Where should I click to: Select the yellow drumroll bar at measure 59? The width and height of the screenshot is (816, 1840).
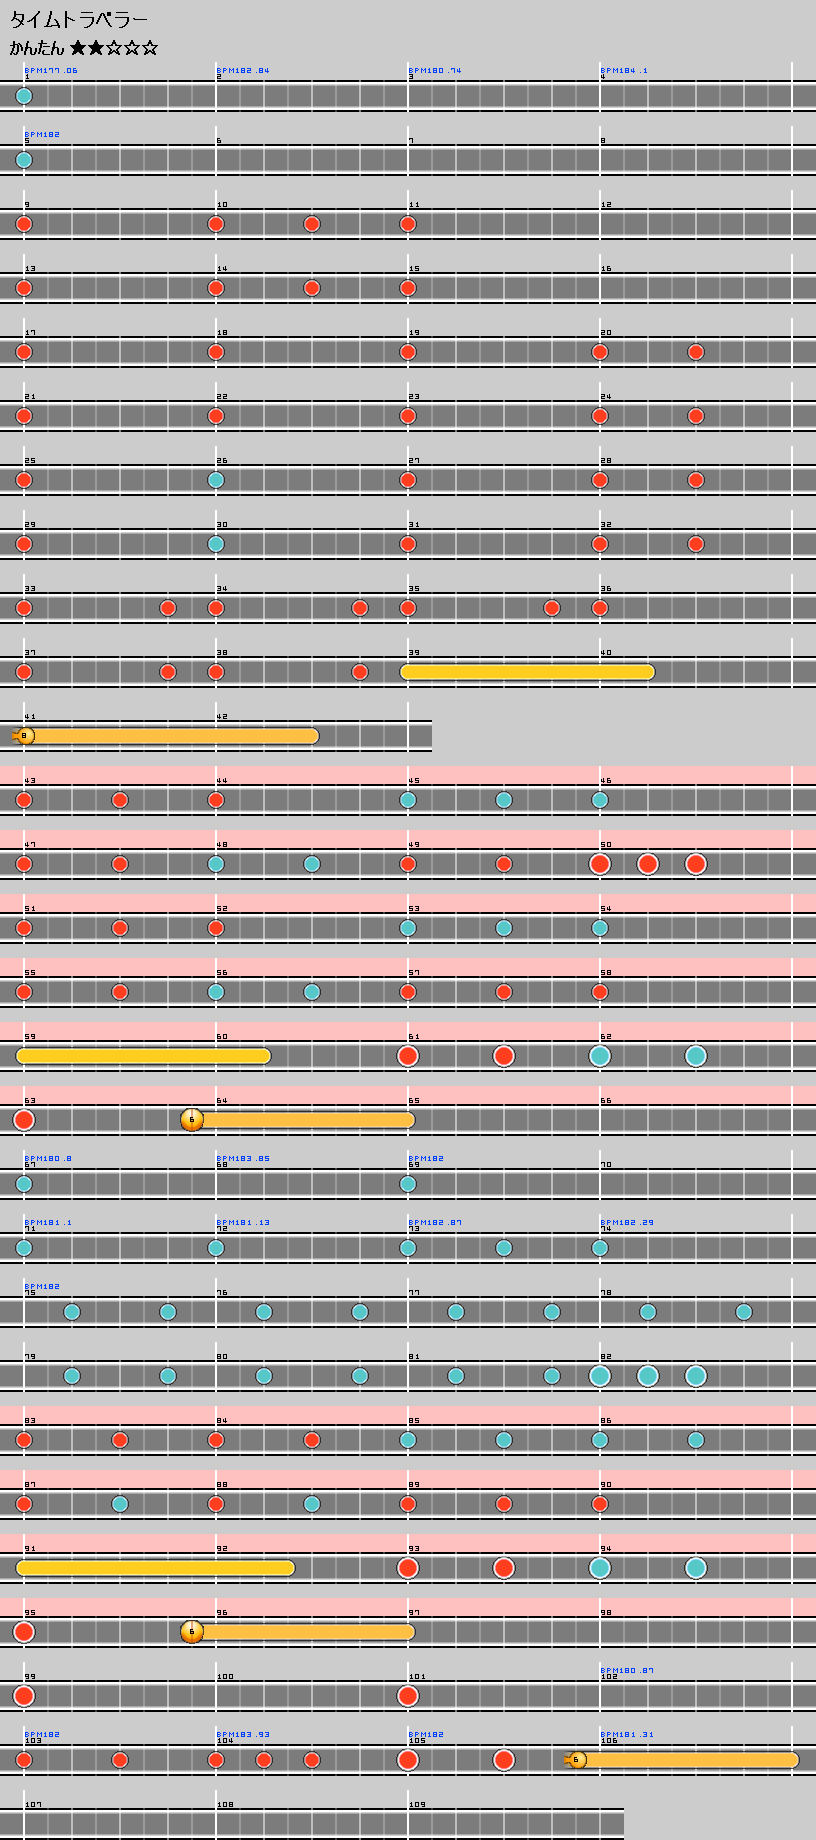143,1056
